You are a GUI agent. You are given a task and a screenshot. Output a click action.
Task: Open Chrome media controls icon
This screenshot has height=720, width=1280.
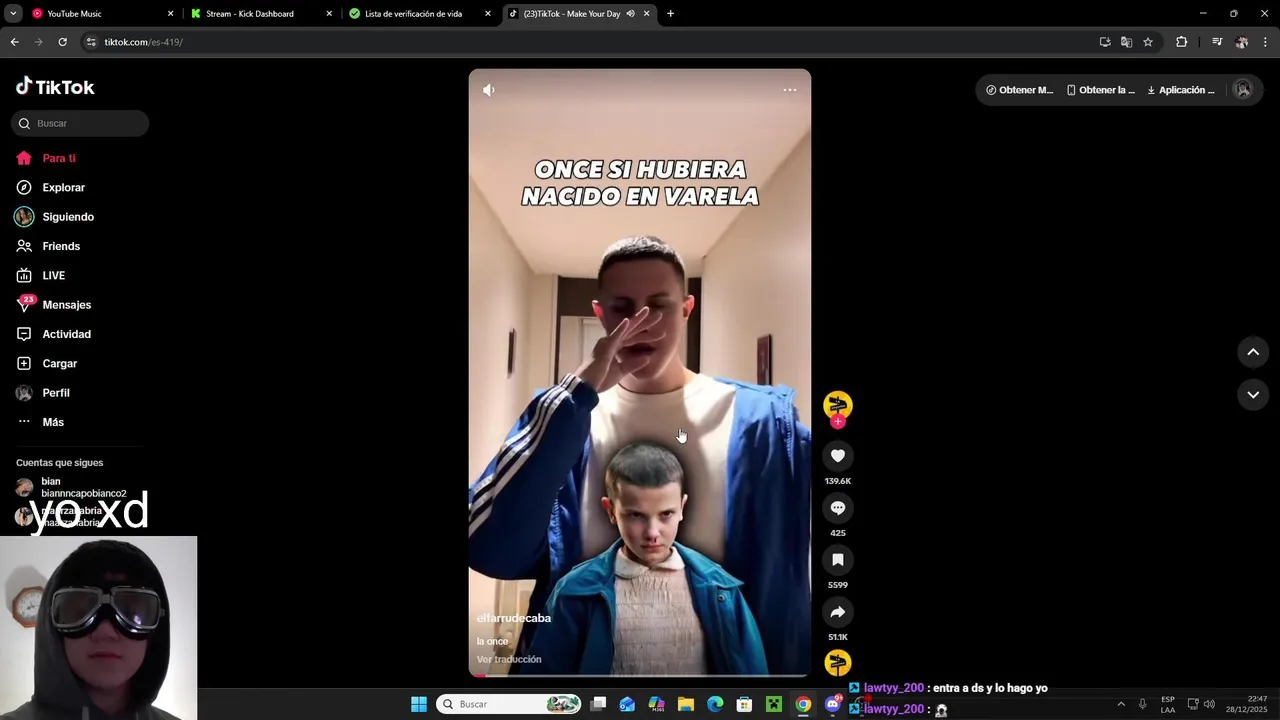(1217, 42)
